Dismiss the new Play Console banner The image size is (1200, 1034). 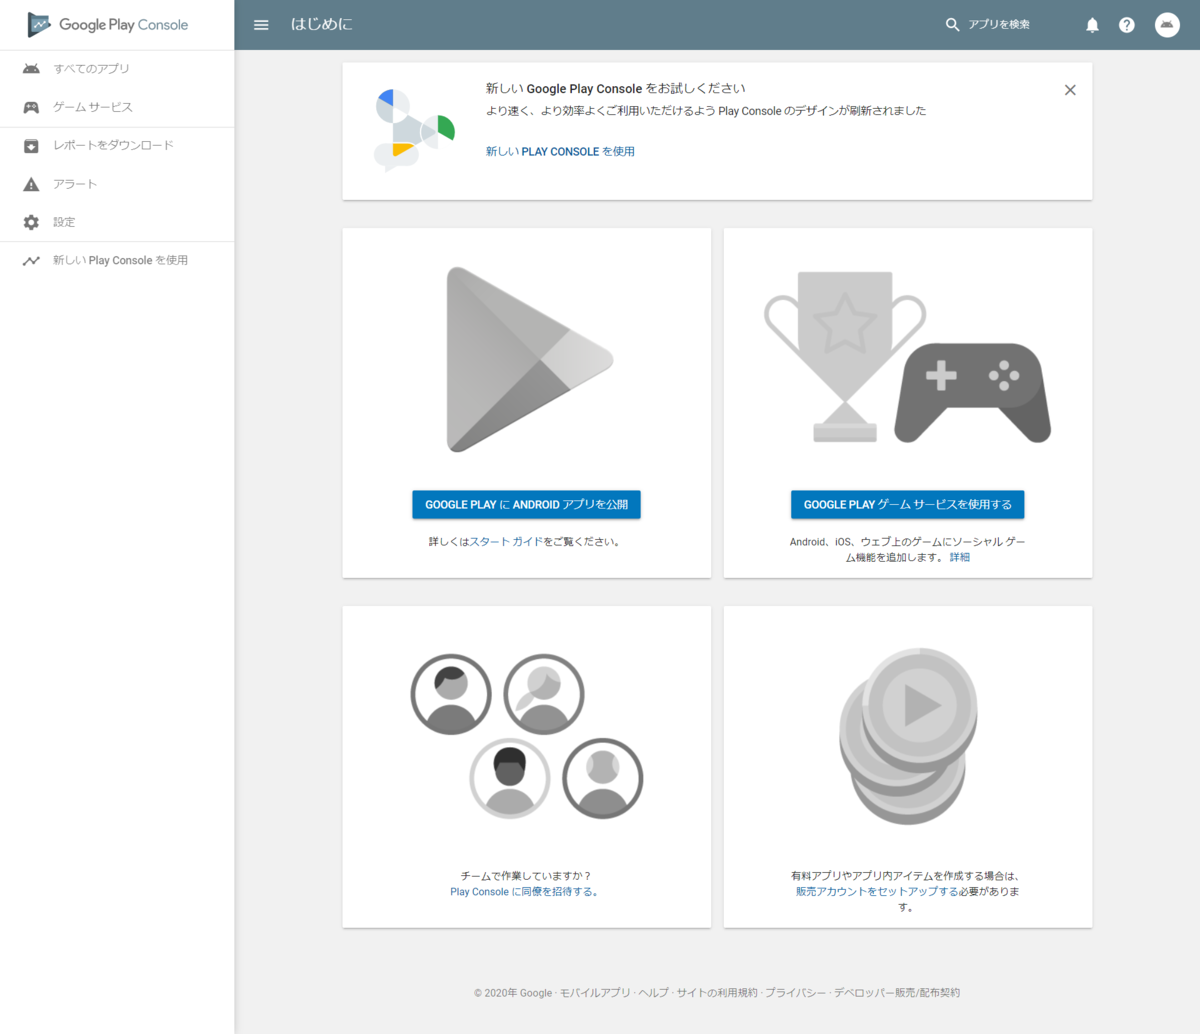(x=1070, y=89)
